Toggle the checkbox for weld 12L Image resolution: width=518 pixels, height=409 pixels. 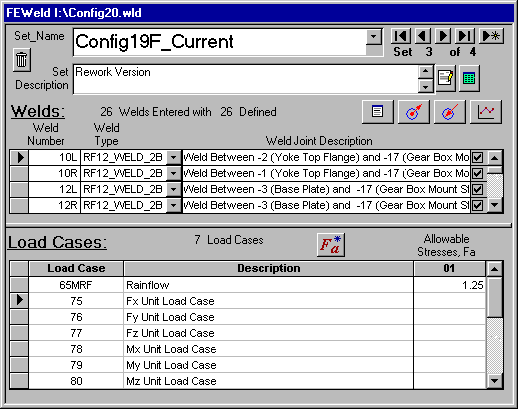pos(478,189)
